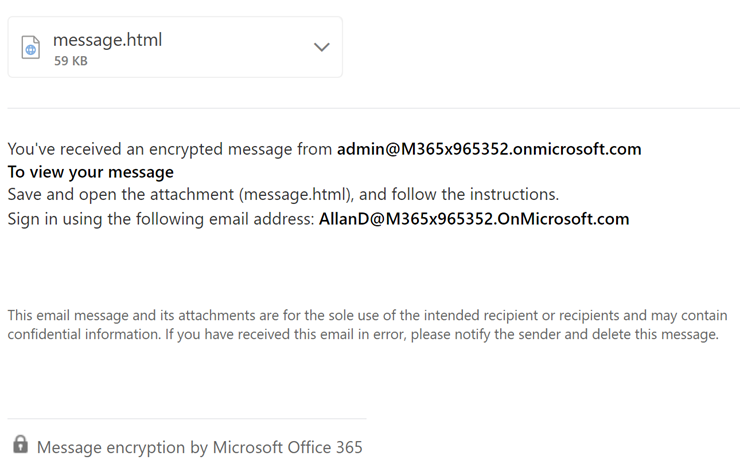Viewport: 740px width, 468px height.
Task: Expand the message.html attachment options chevron
Action: click(x=322, y=47)
